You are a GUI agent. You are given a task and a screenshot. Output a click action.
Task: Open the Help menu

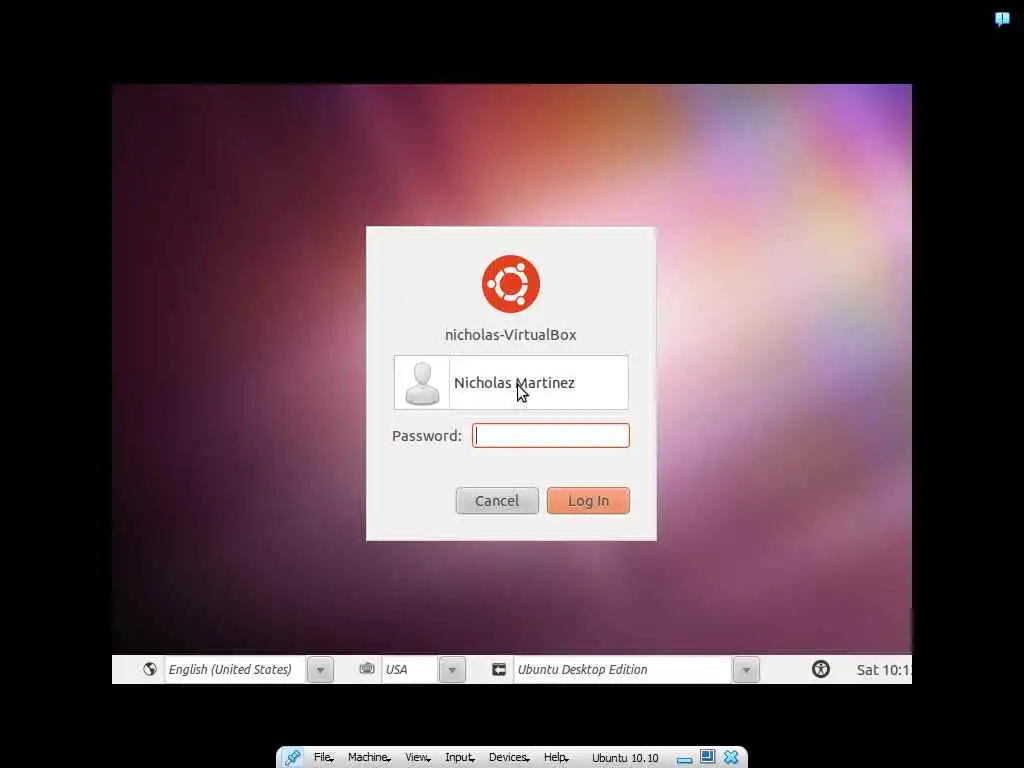(556, 758)
